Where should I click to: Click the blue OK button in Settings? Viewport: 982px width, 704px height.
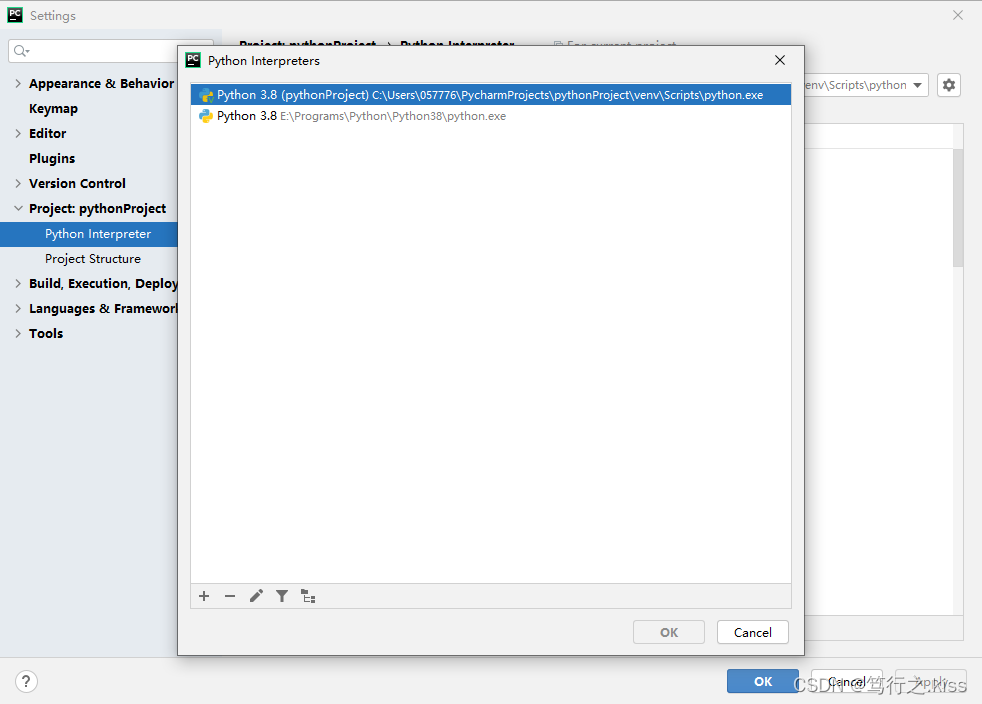(x=762, y=681)
